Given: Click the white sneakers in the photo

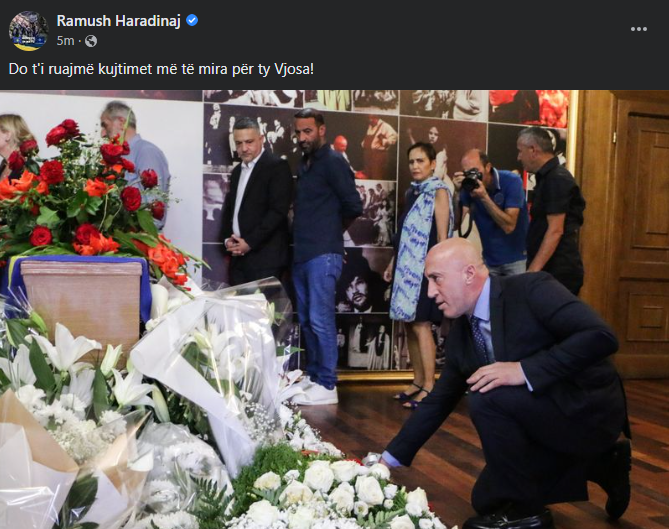Looking at the screenshot, I should (318, 392).
